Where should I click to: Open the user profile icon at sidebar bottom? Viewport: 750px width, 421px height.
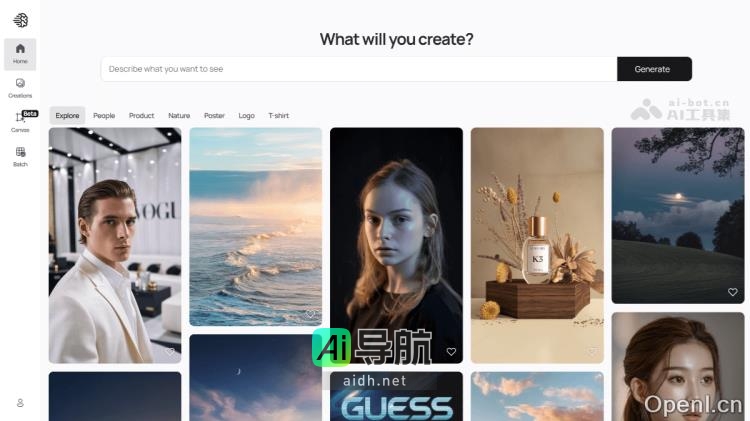pyautogui.click(x=20, y=403)
